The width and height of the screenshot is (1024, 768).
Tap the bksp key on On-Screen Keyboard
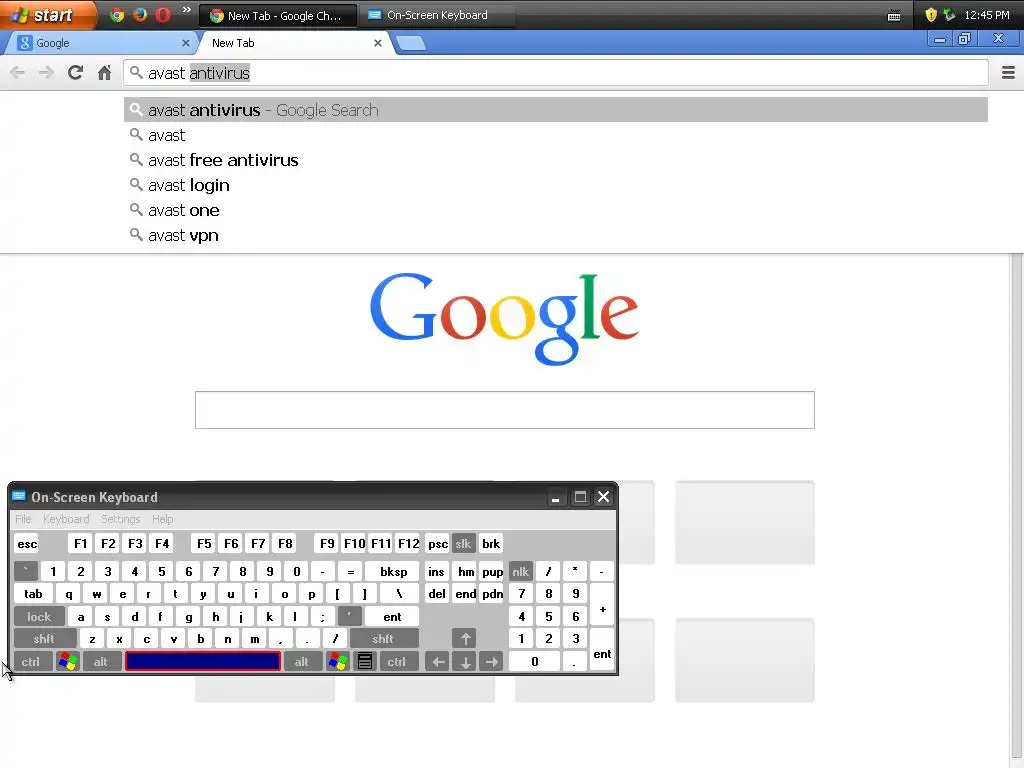(x=393, y=571)
